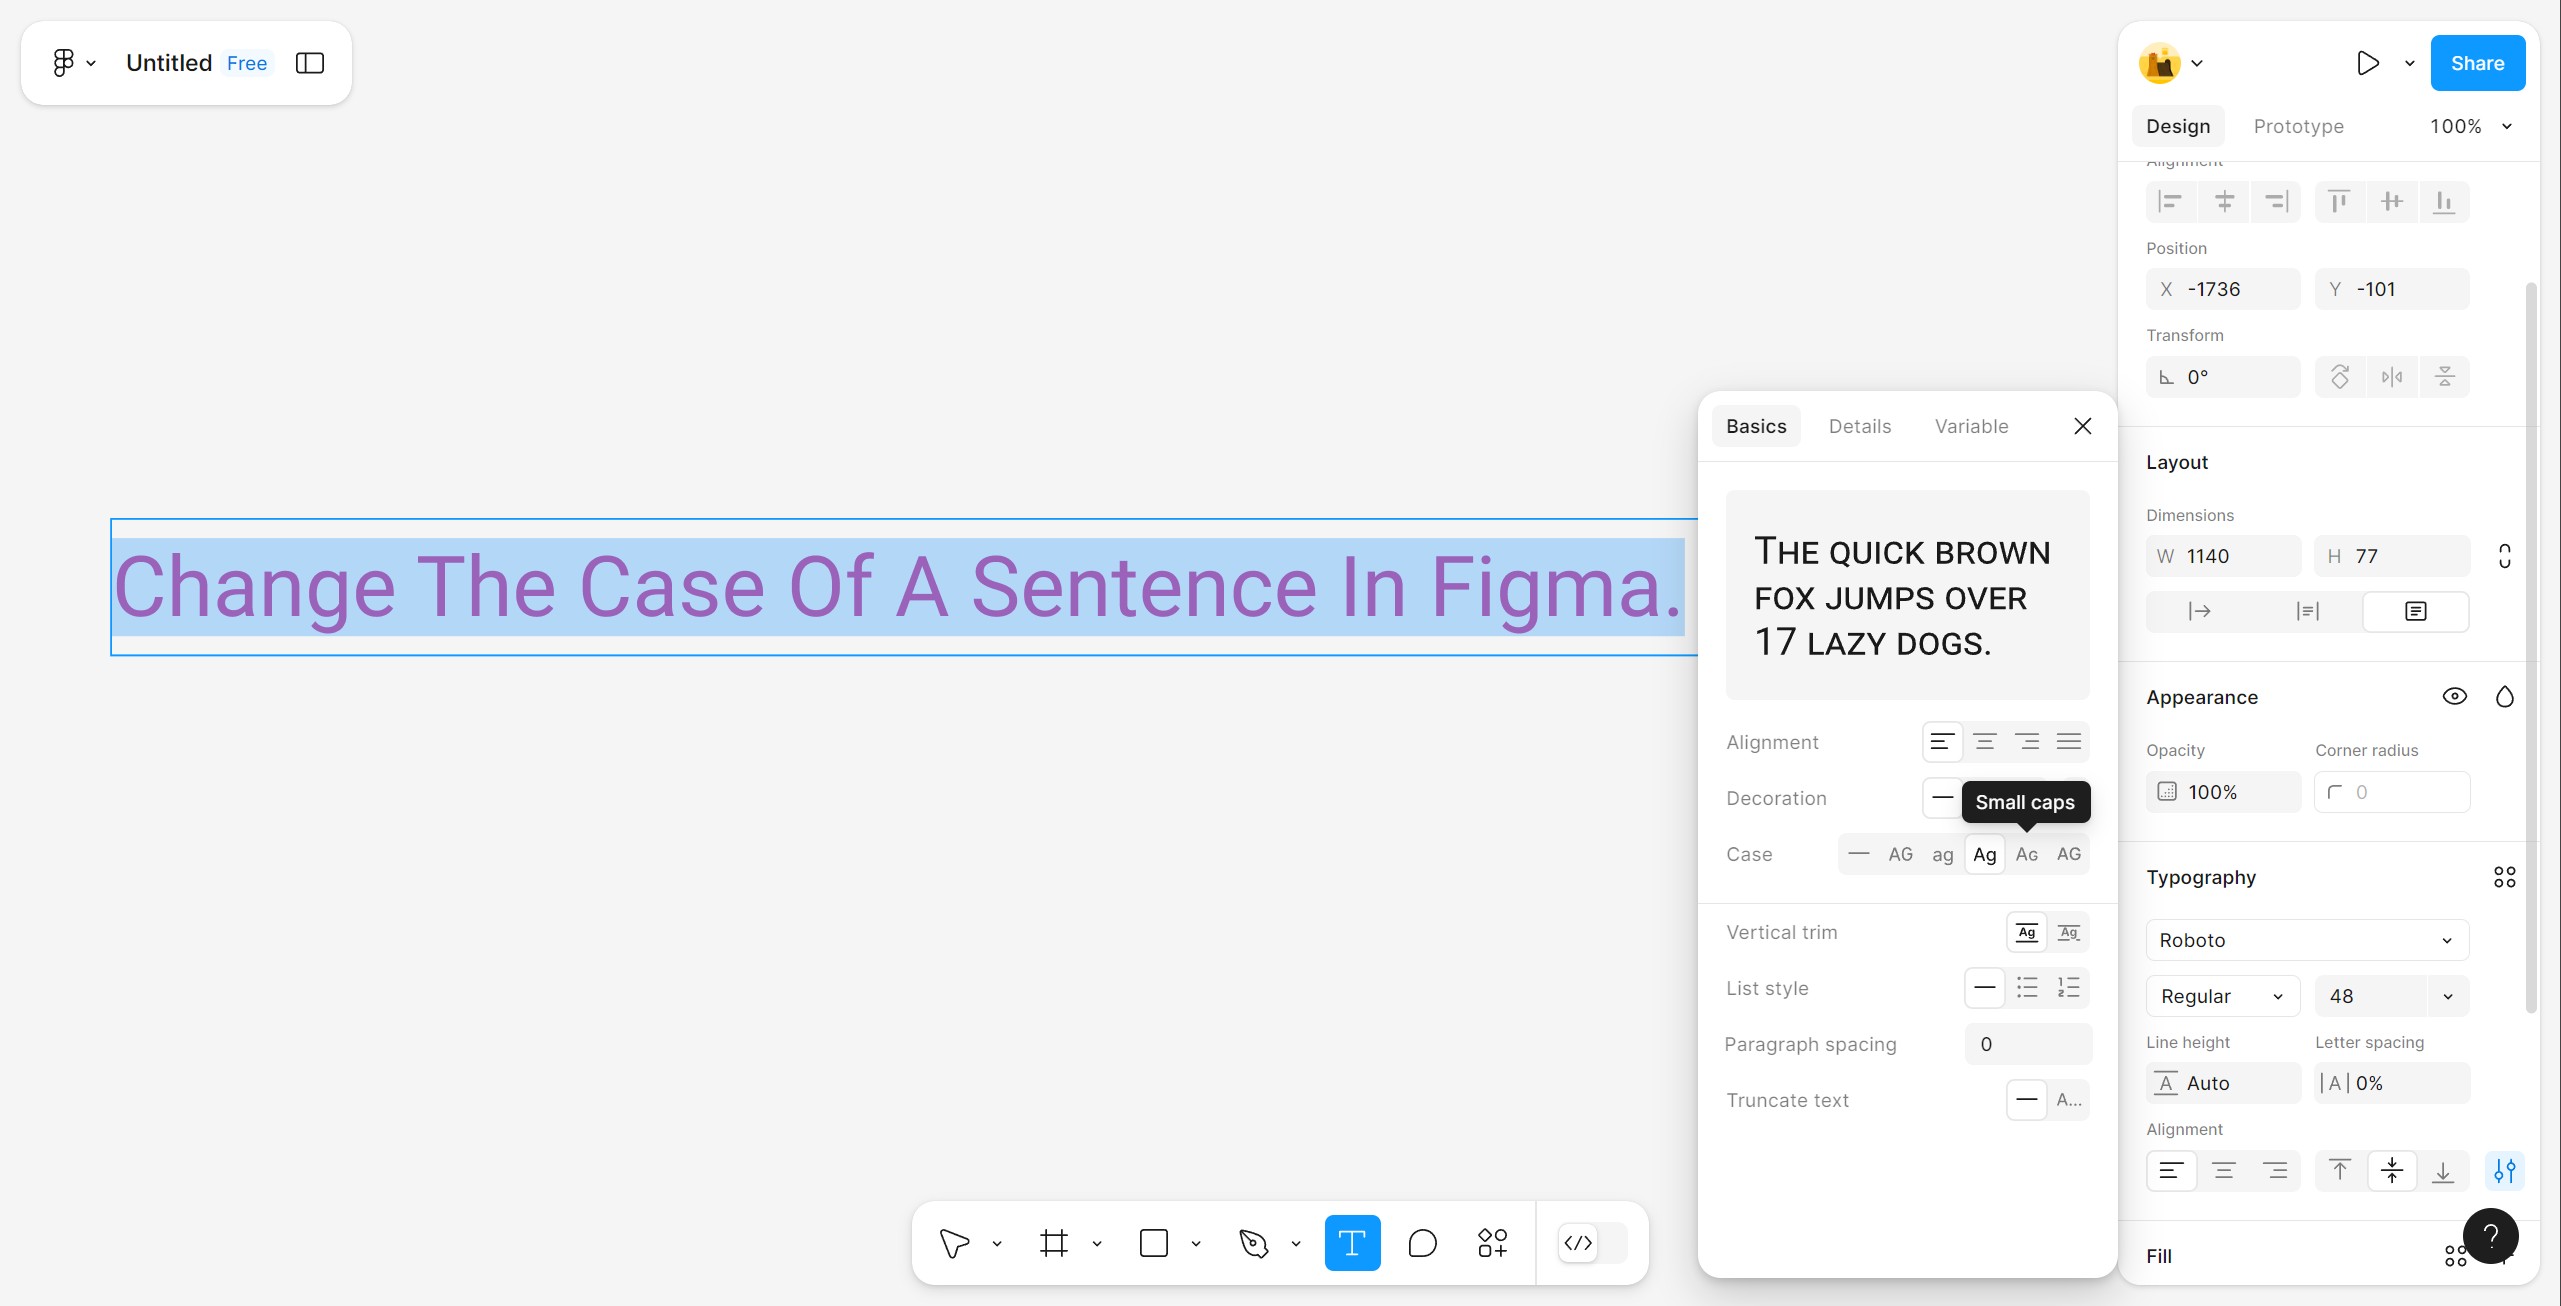Select the Frame tool
Viewport: 2561px width, 1306px height.
[x=1054, y=1243]
